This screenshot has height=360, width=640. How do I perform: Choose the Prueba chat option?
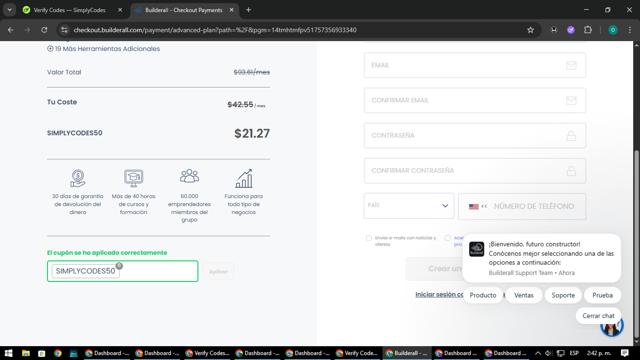pyautogui.click(x=602, y=295)
